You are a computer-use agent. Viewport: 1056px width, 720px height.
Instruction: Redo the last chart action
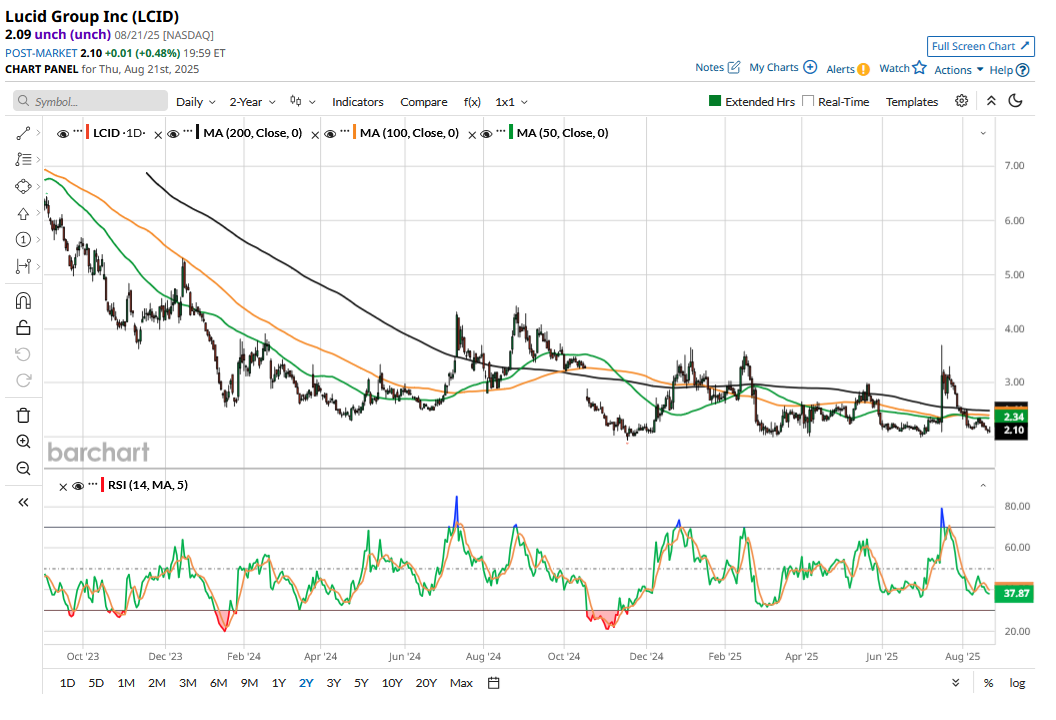23,381
